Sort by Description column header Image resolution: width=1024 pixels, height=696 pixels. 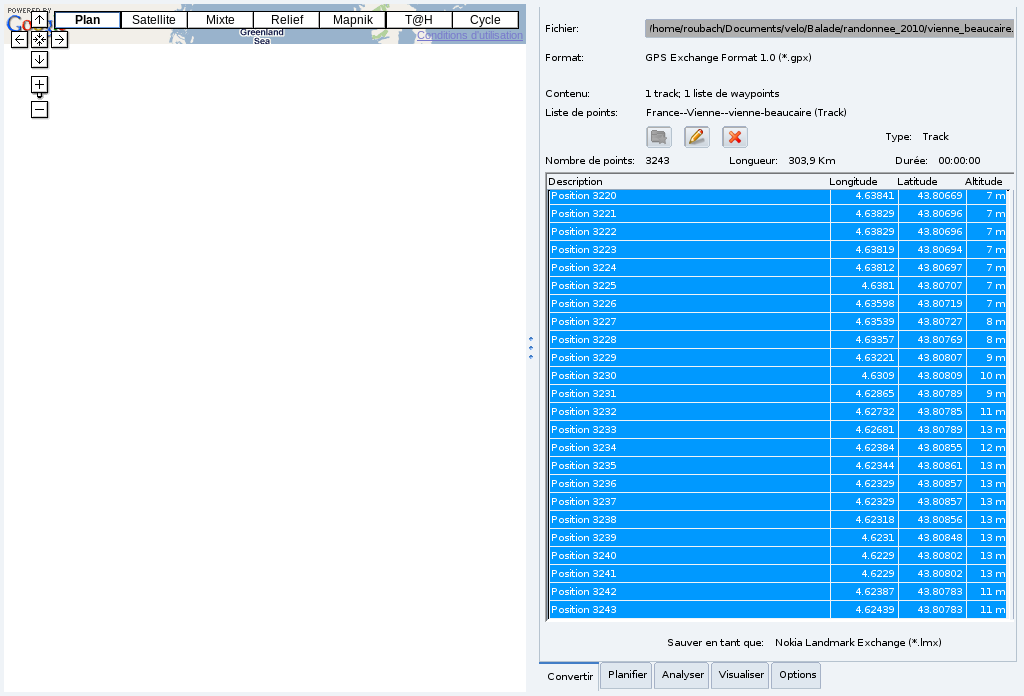point(686,182)
